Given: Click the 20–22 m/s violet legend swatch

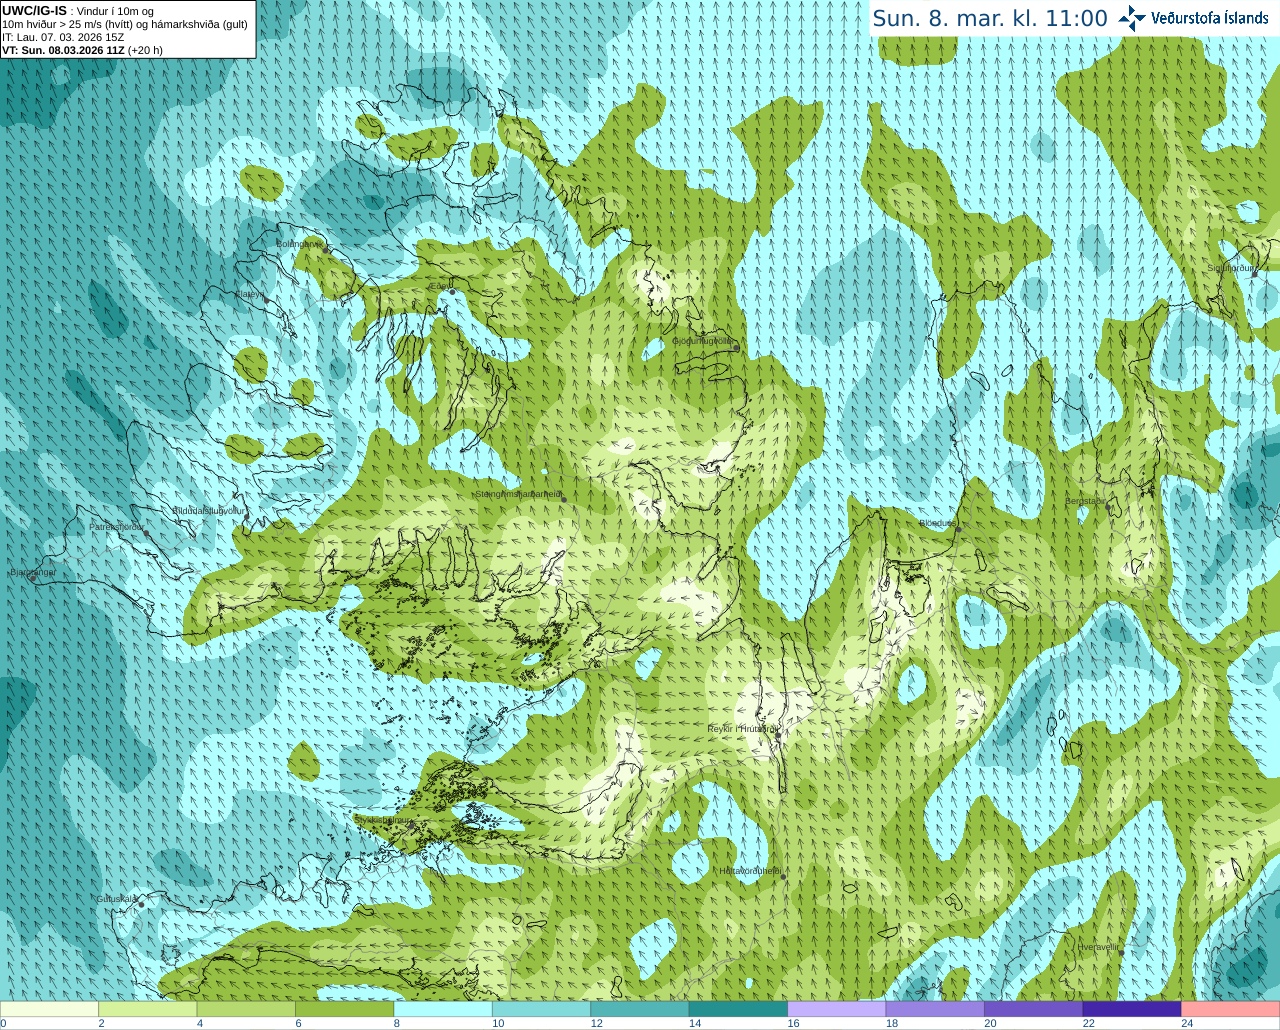Looking at the screenshot, I should [1034, 1009].
